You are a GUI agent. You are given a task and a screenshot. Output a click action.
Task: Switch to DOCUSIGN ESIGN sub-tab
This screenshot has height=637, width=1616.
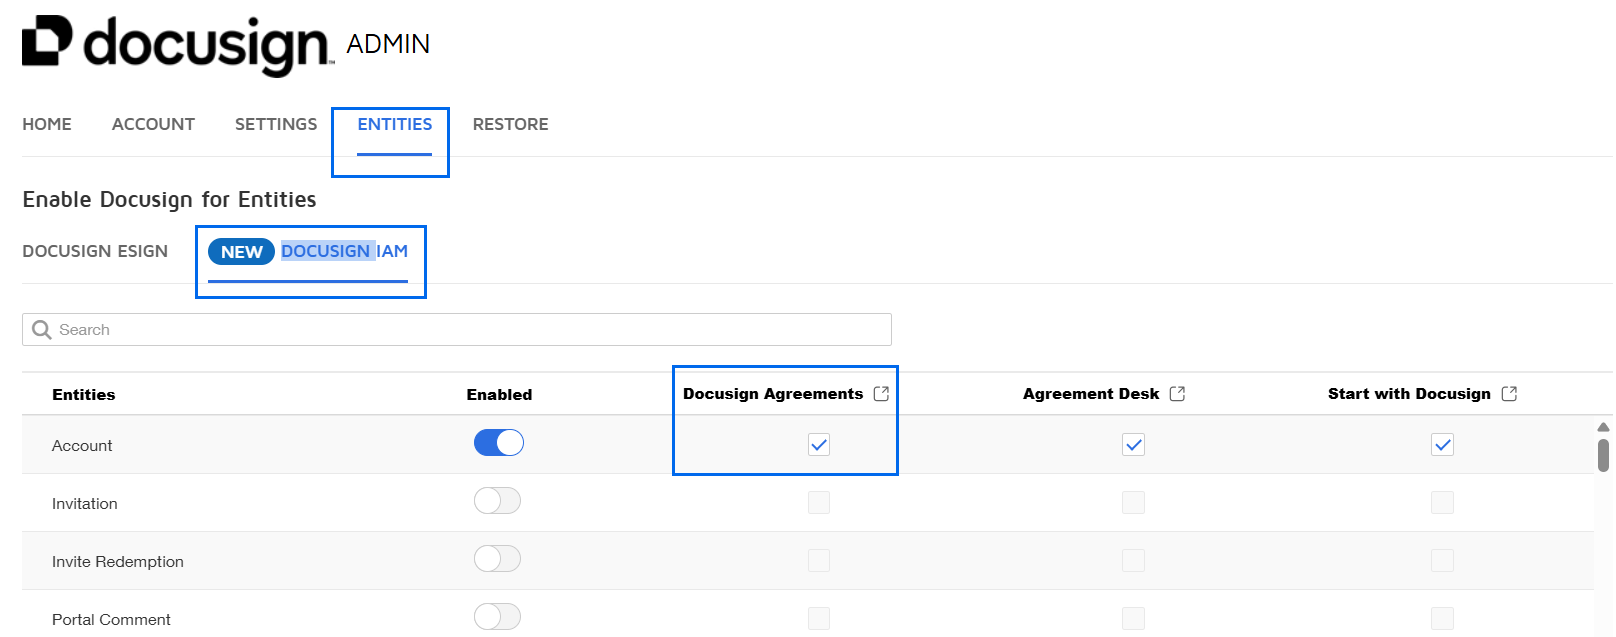click(x=95, y=251)
